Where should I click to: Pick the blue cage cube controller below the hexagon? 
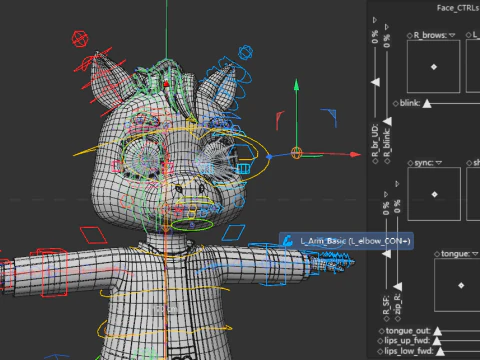(x=244, y=168)
